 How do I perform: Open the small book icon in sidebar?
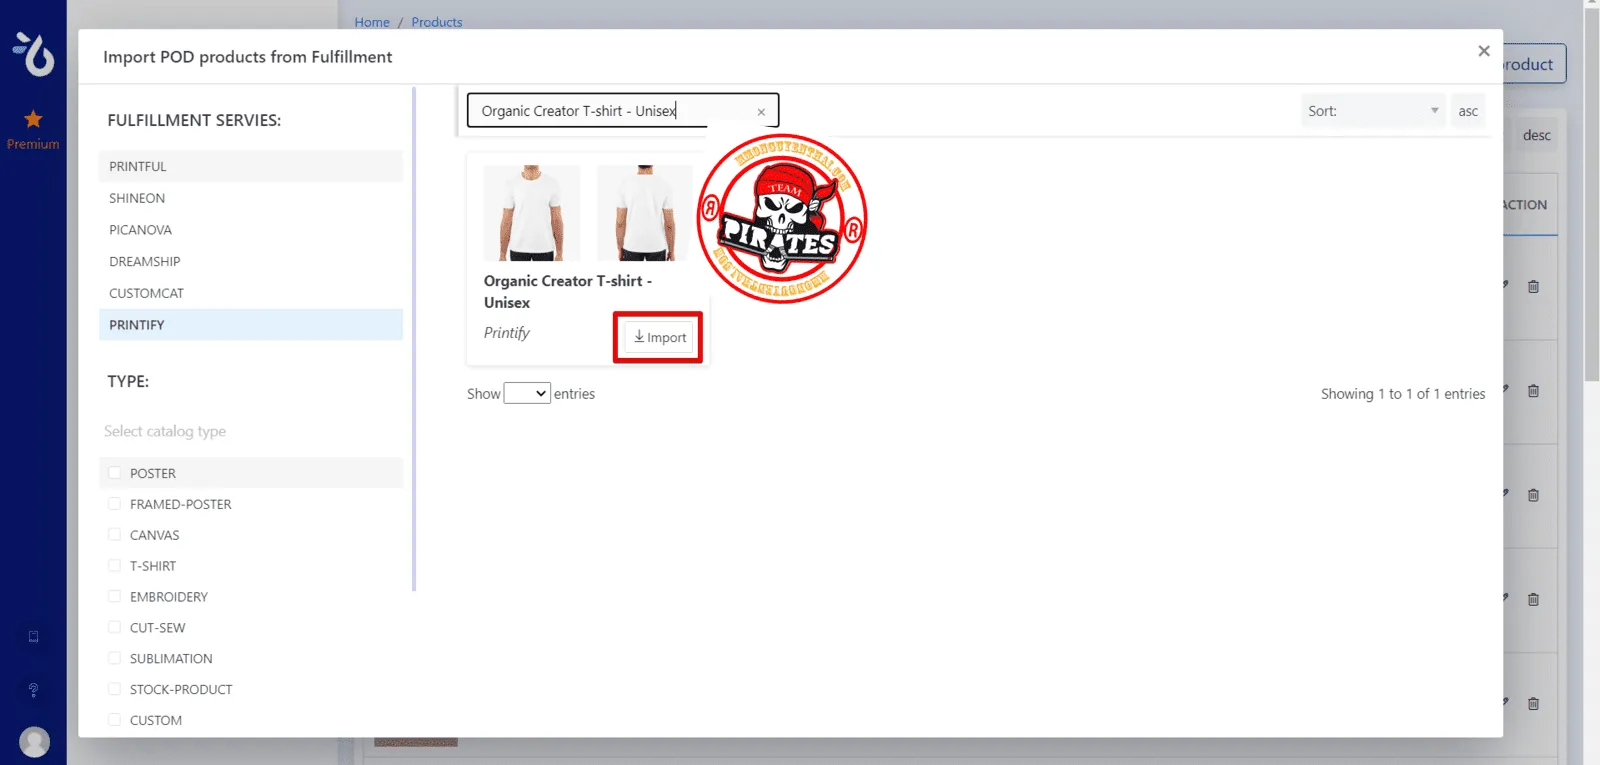tap(33, 637)
